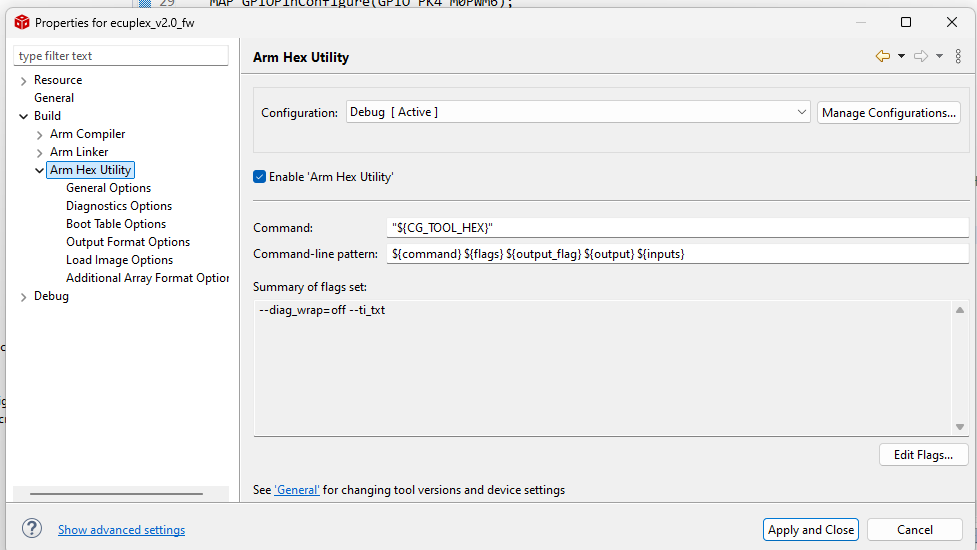Image resolution: width=977 pixels, height=550 pixels.
Task: Click the yellow back navigation arrow
Action: point(882,56)
